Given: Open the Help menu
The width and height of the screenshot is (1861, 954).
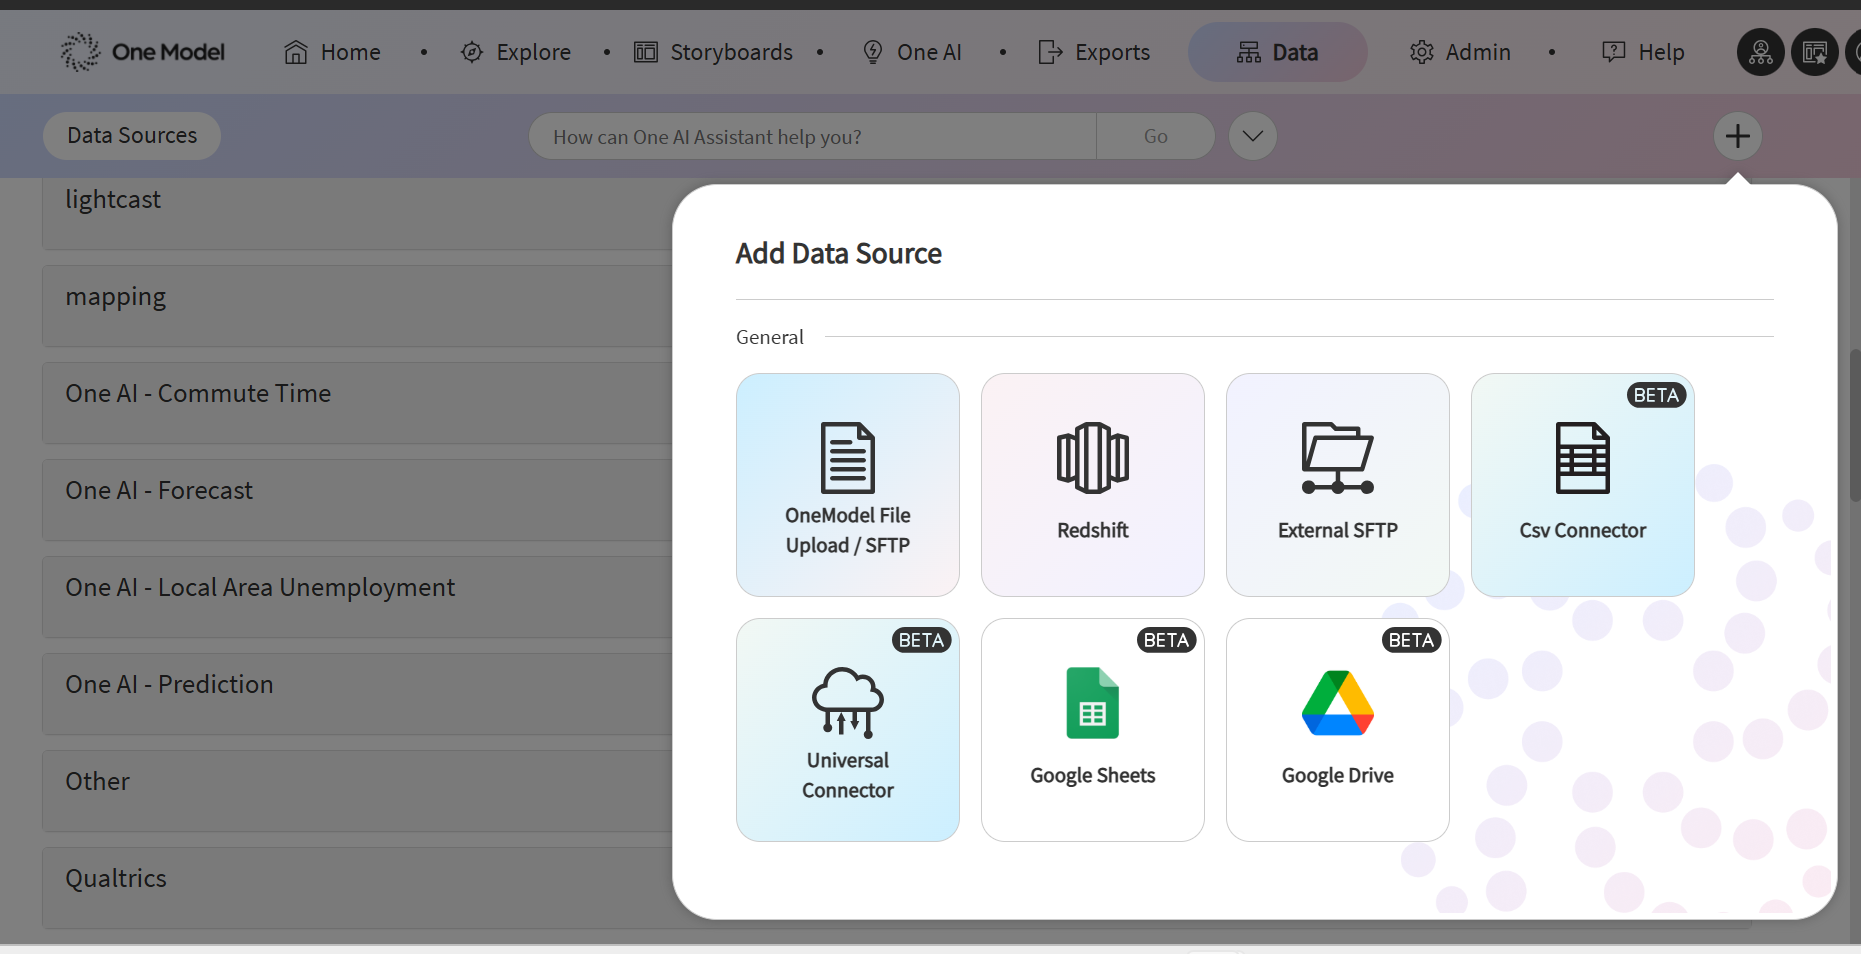Looking at the screenshot, I should pos(1643,52).
